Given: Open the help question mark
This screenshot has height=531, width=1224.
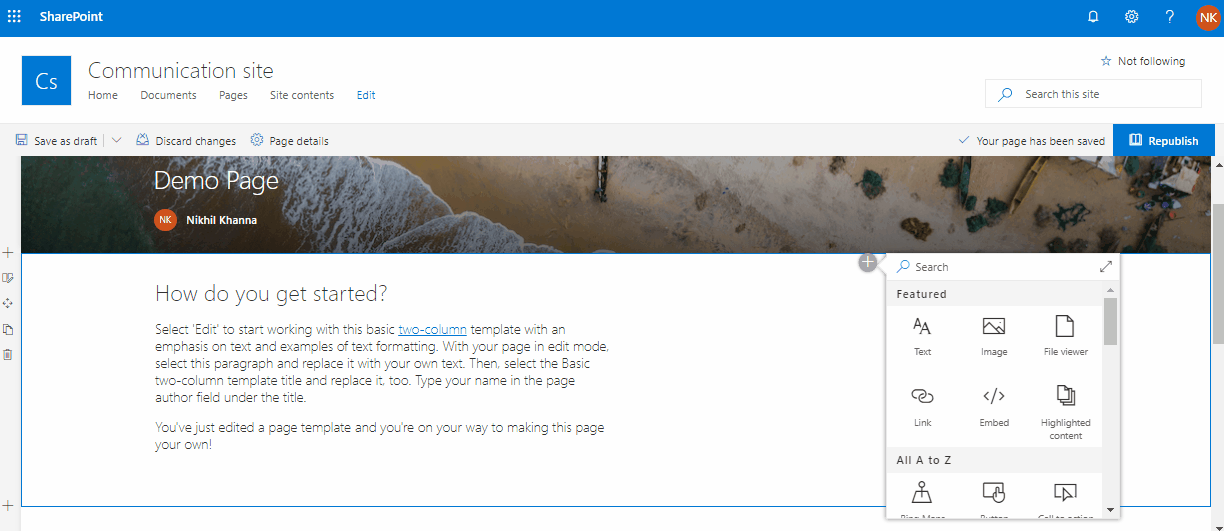Looking at the screenshot, I should point(1170,17).
